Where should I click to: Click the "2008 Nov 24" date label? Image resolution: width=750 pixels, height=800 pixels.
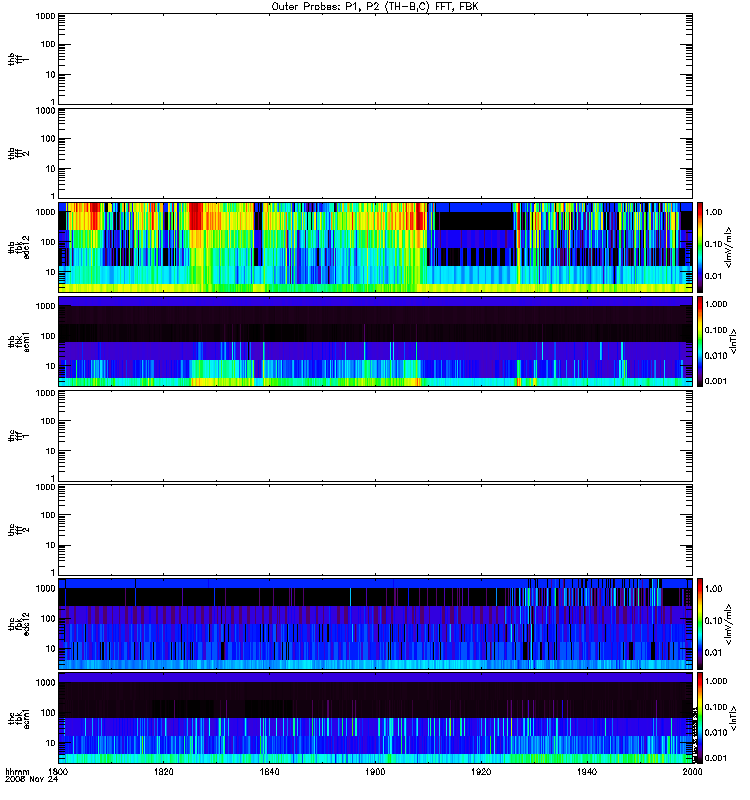pyautogui.click(x=32, y=780)
